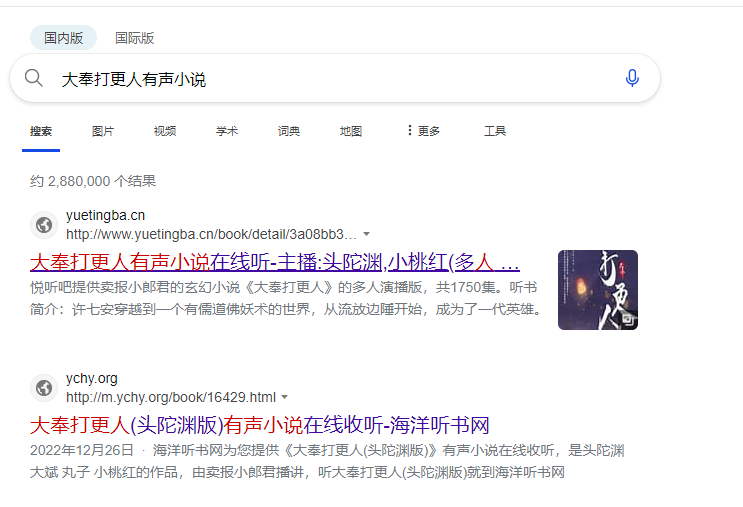Click the globe favicon beside yuetingba.cn

[x=44, y=225]
